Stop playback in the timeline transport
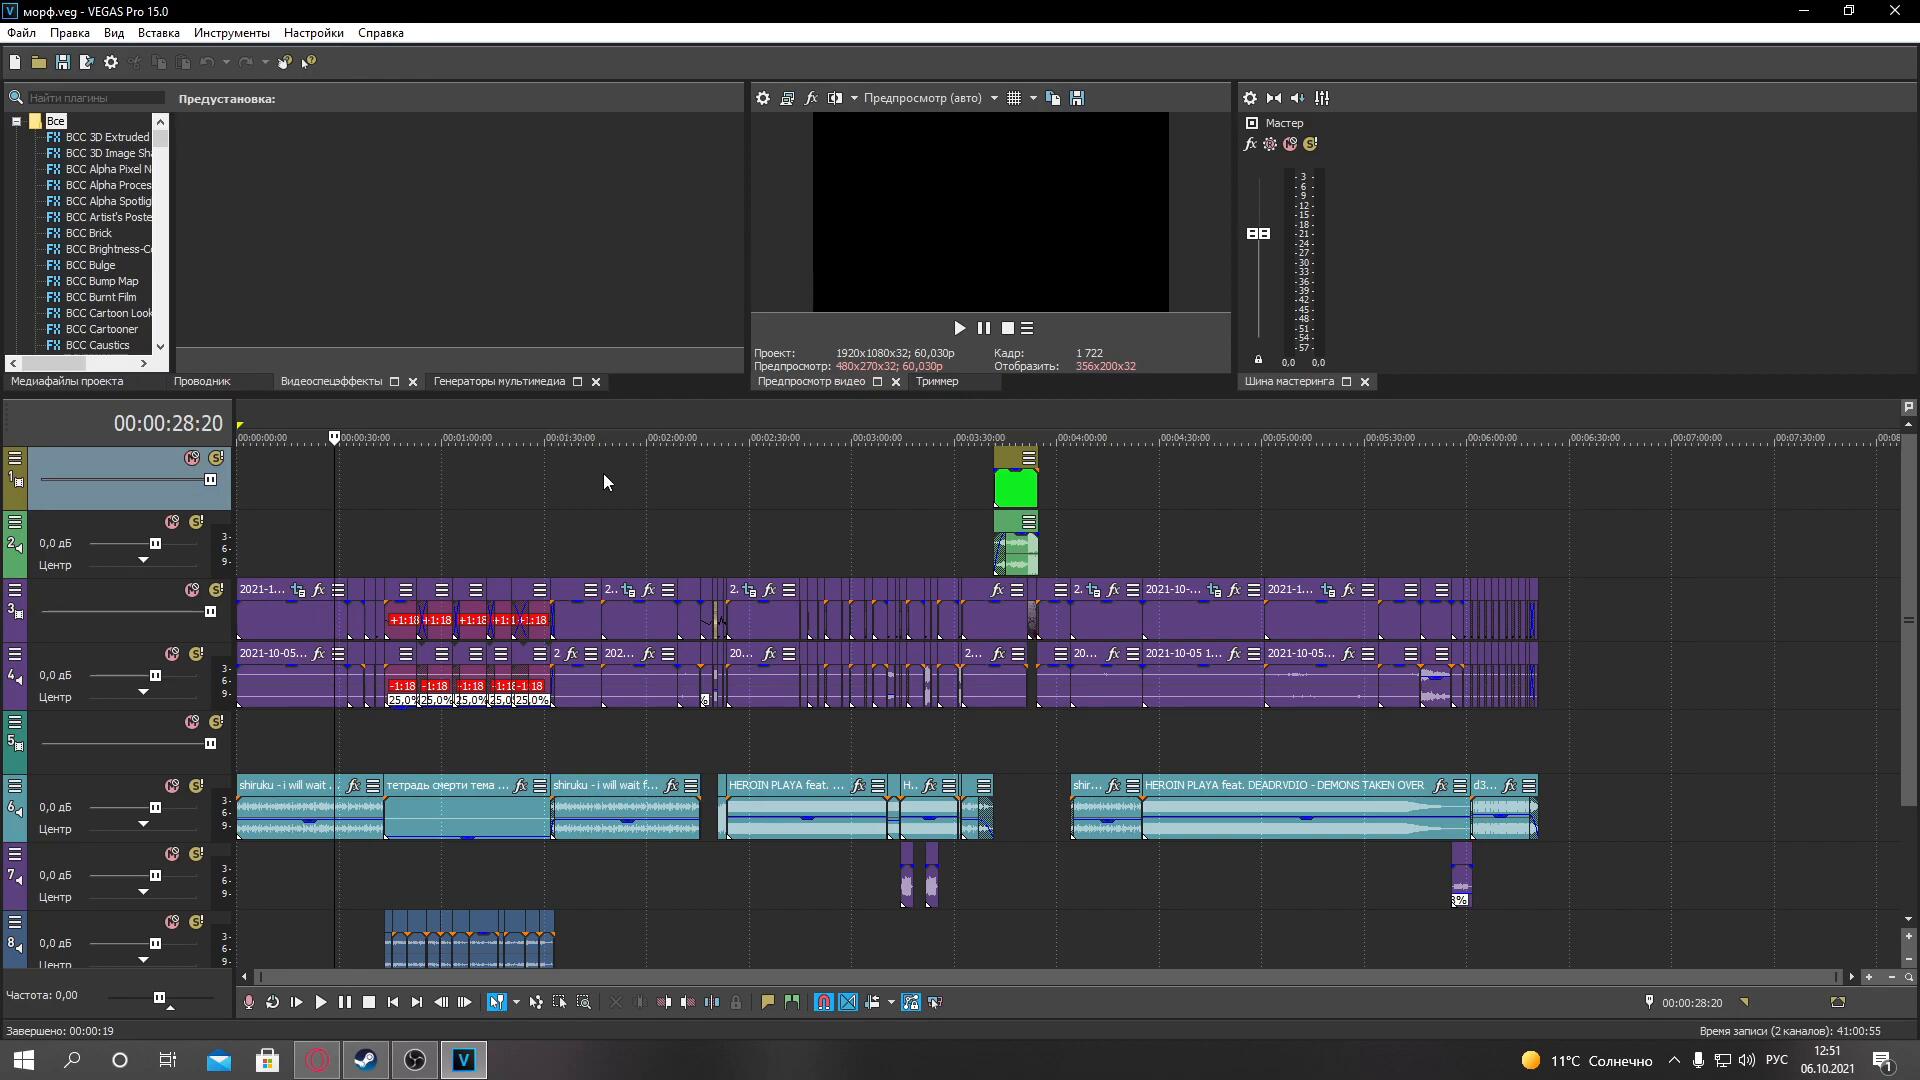1920x1080 pixels. click(x=369, y=1002)
